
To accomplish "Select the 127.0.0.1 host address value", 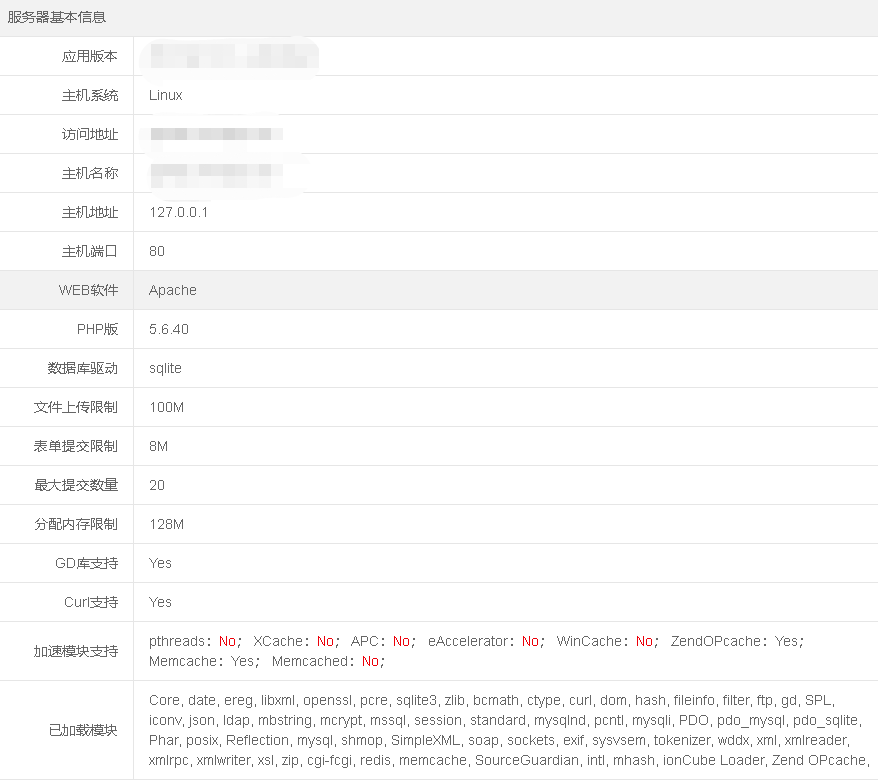I will 179,212.
